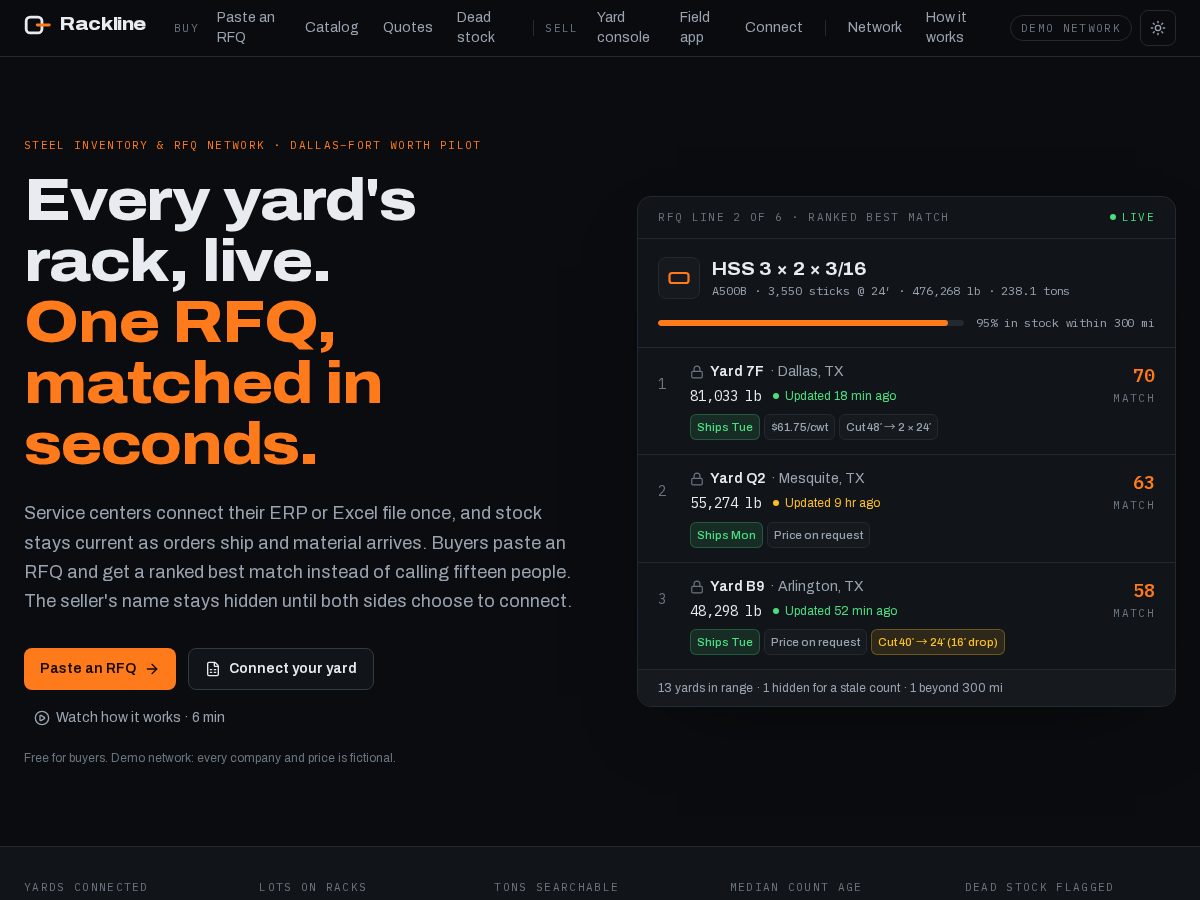Select the Yard B9 Arlington, TX row
Screen dimensions: 1200x900
tap(906, 616)
